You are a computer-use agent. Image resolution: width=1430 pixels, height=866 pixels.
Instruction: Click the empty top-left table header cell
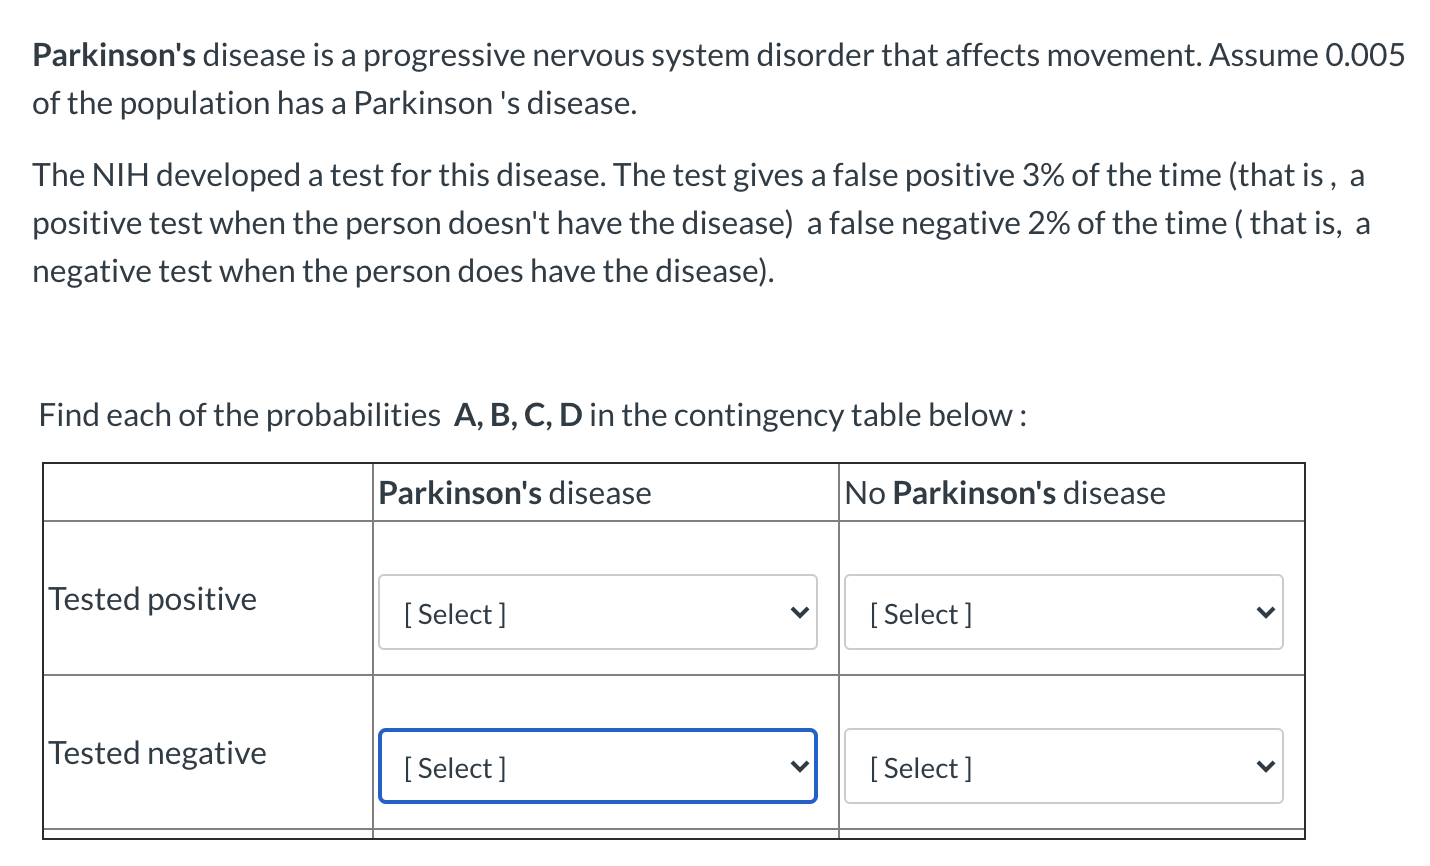coord(207,492)
